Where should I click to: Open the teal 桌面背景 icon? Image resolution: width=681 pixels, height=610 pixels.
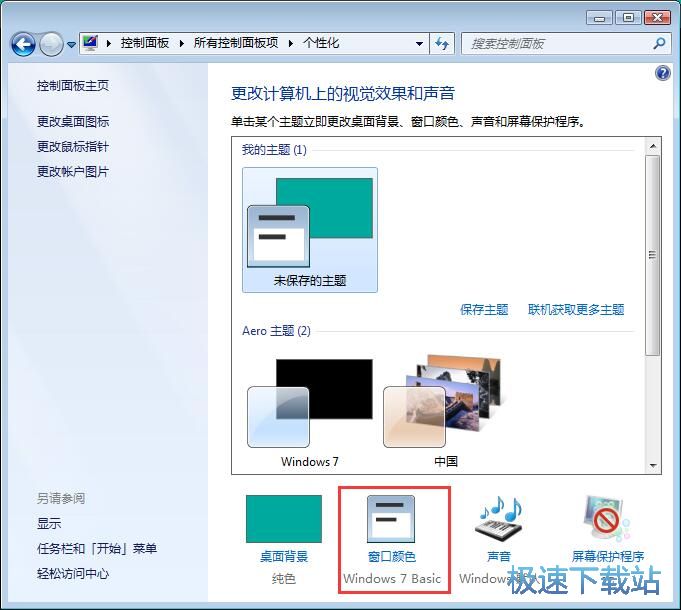[x=284, y=519]
